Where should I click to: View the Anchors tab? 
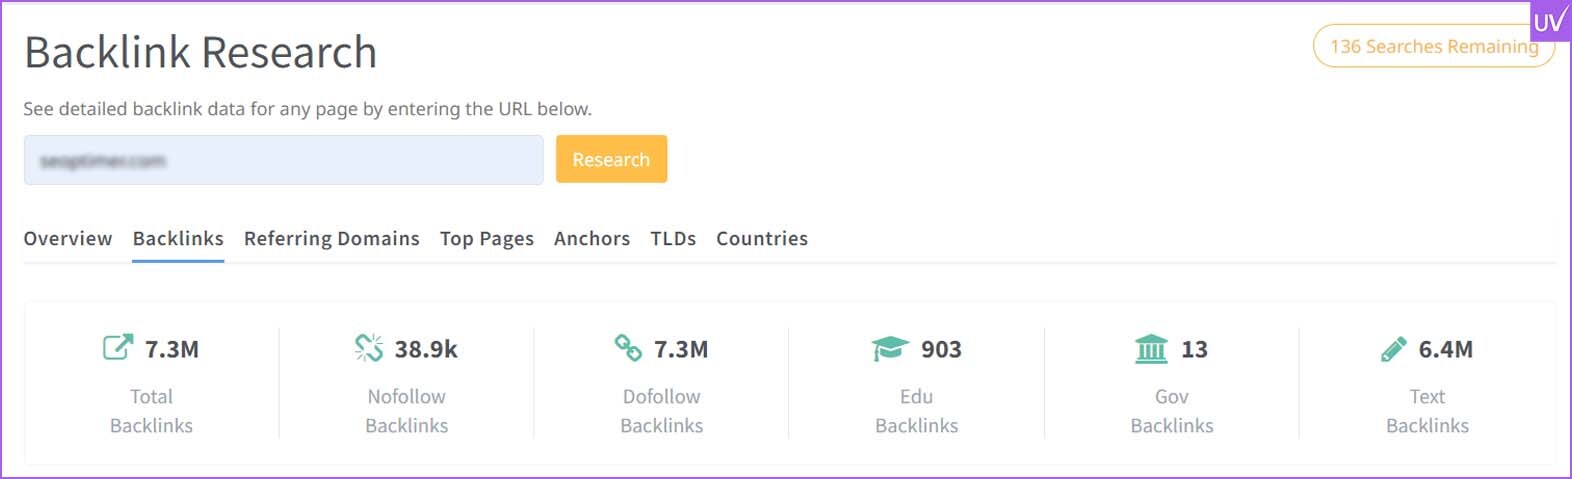click(592, 239)
